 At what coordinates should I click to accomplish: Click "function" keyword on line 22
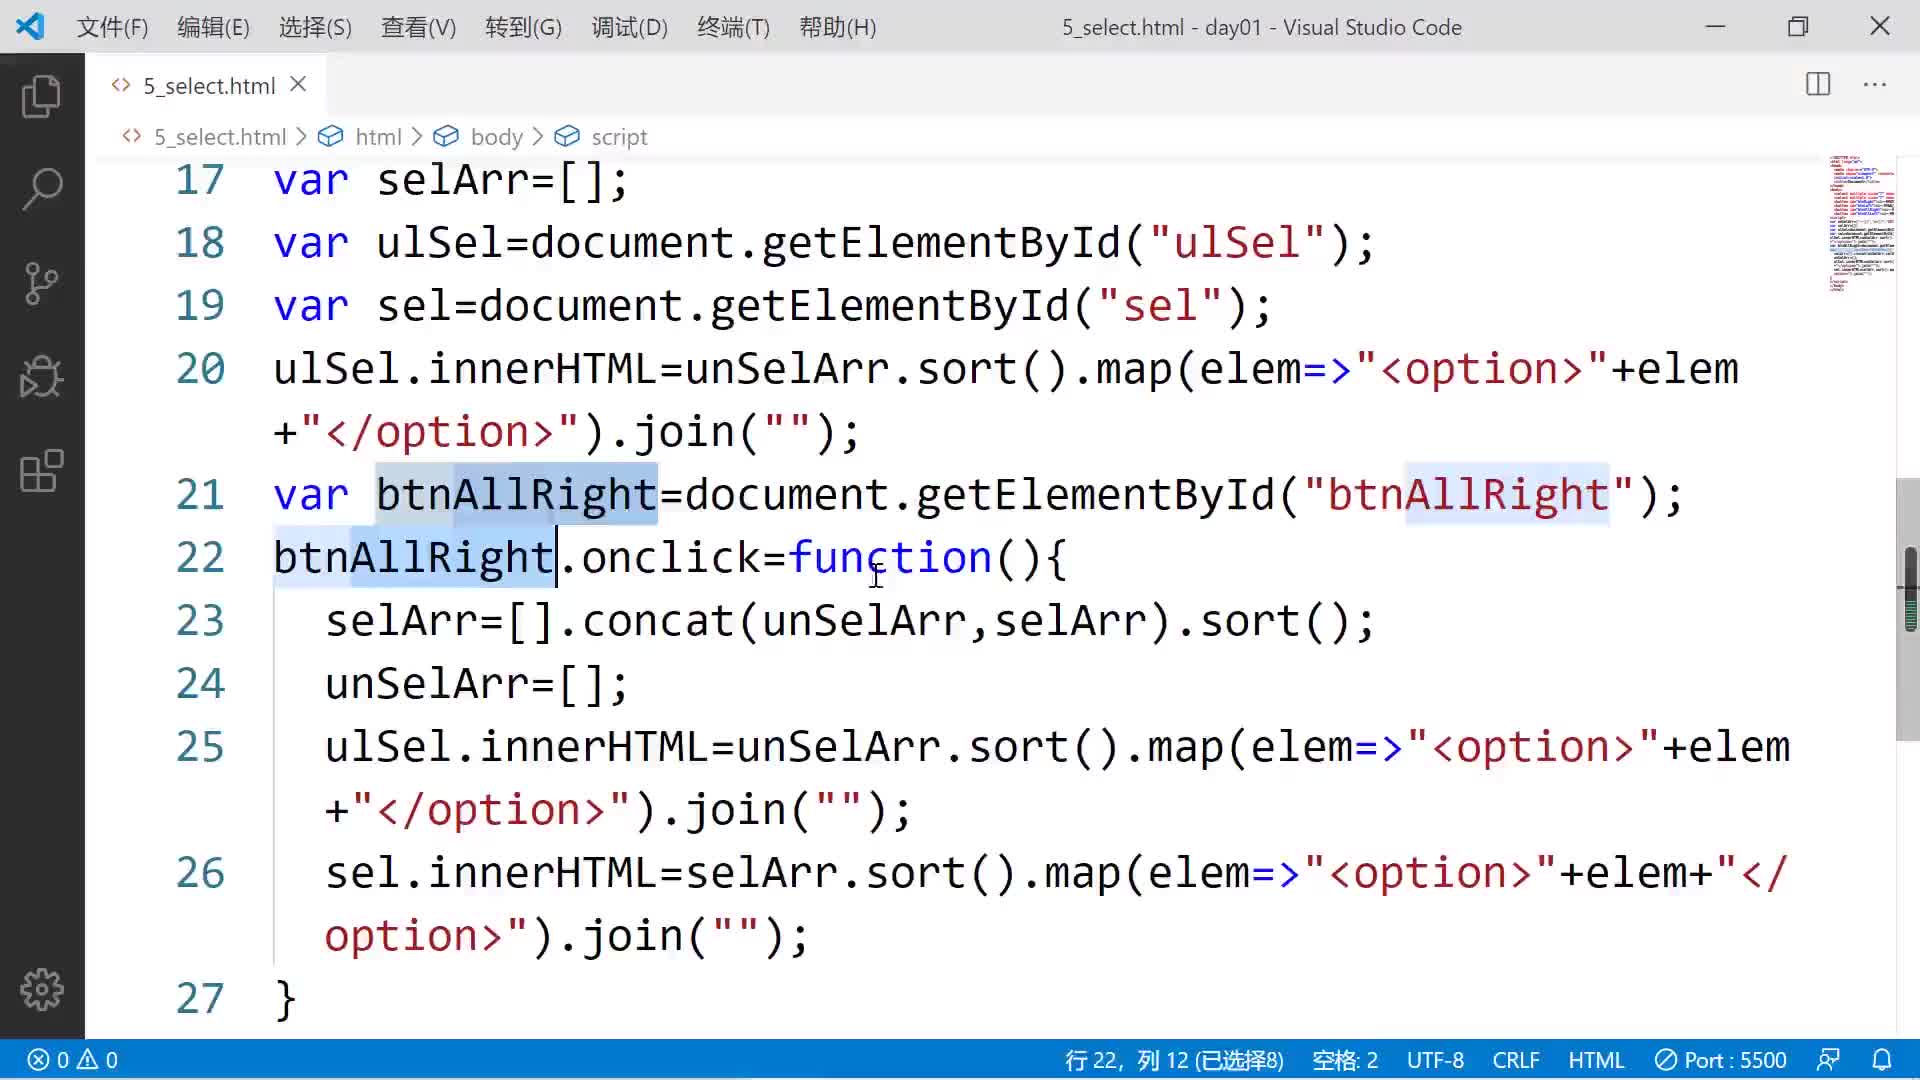890,558
